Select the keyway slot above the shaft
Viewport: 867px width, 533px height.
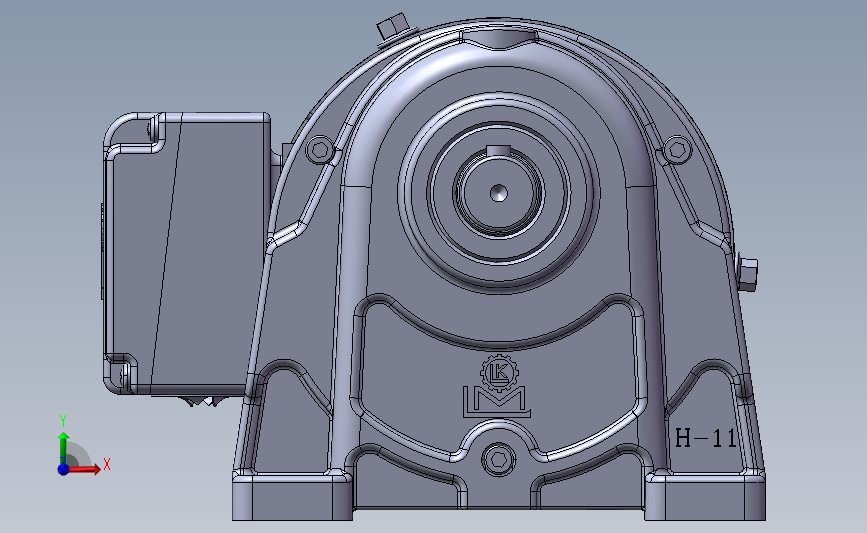(498, 150)
